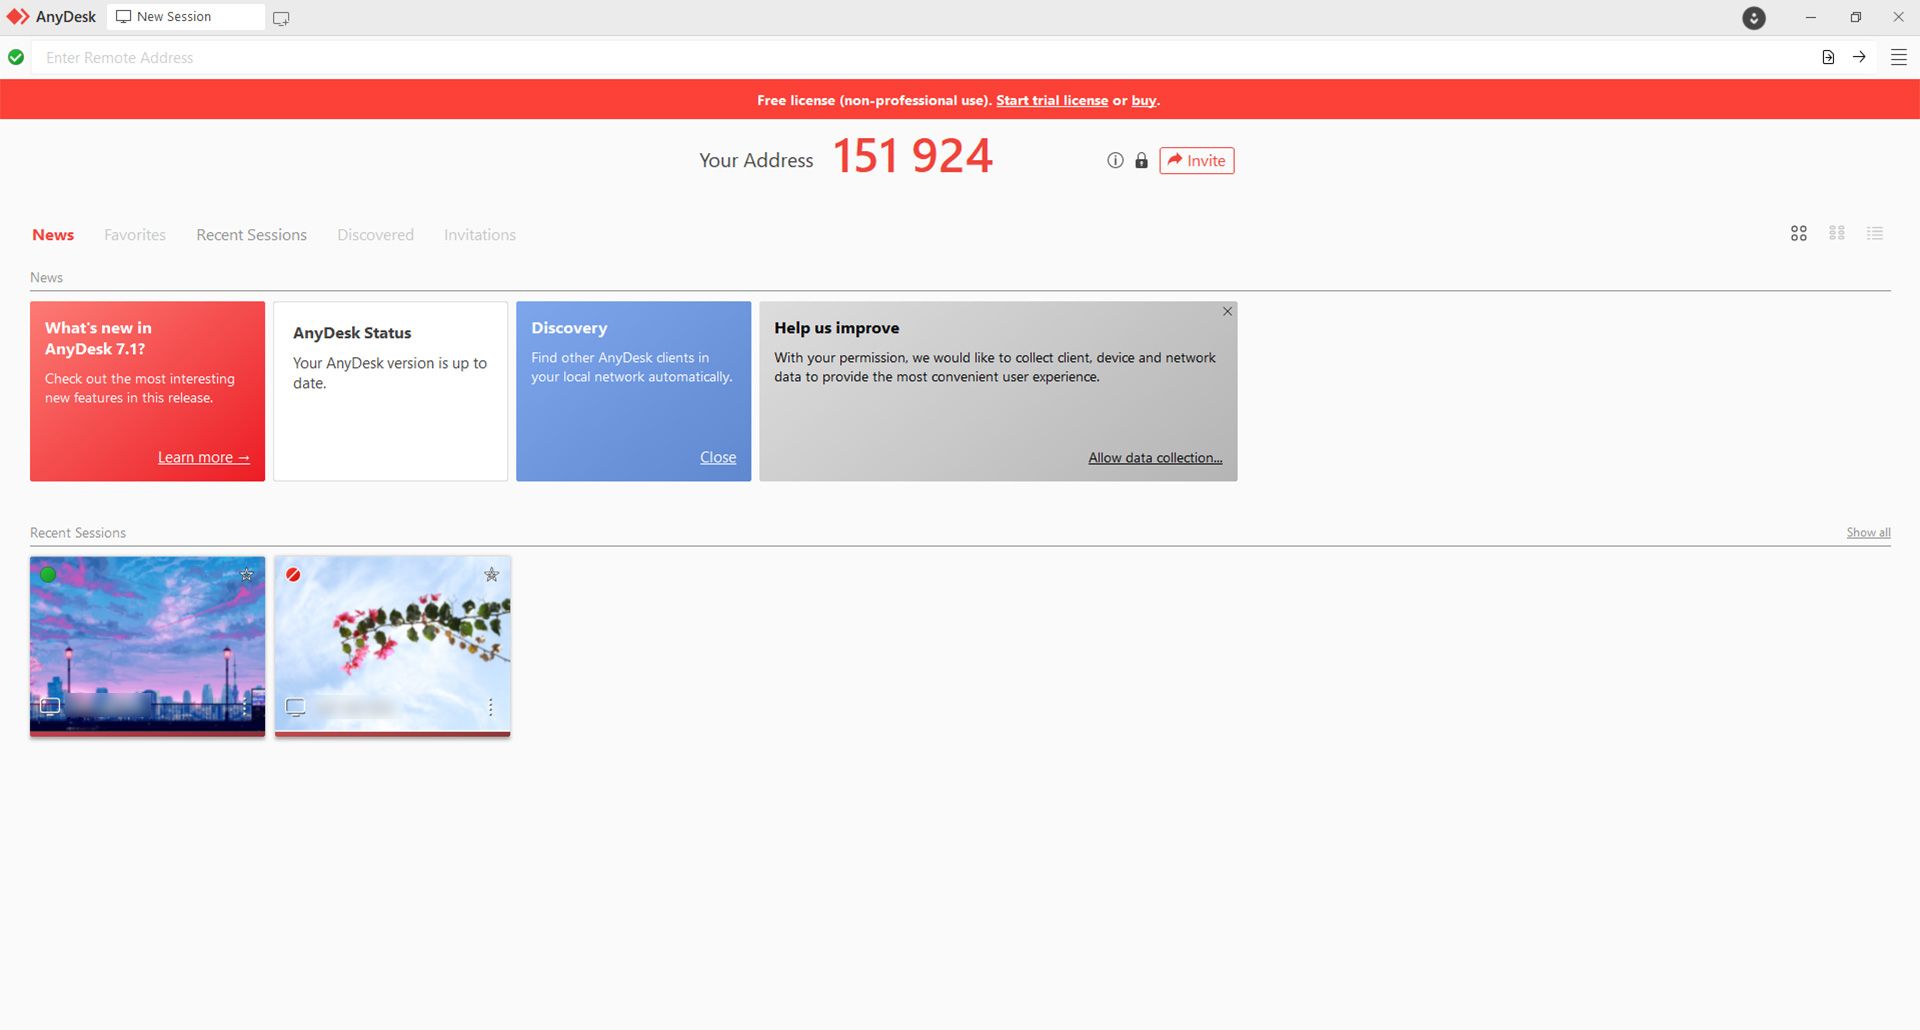Click the AnyDesk logo in title bar
Screen dimensions: 1920x1030
point(18,17)
